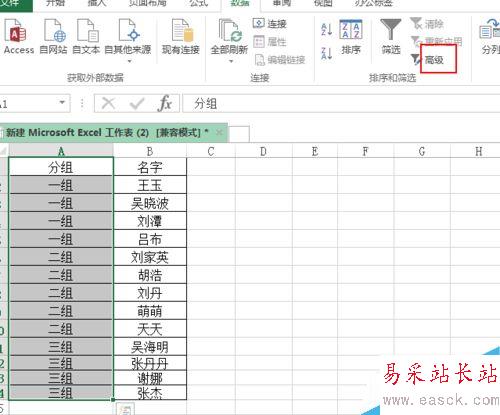500x415 pixels.
Task: Click cell containing 刘家英
Action: pos(150,257)
